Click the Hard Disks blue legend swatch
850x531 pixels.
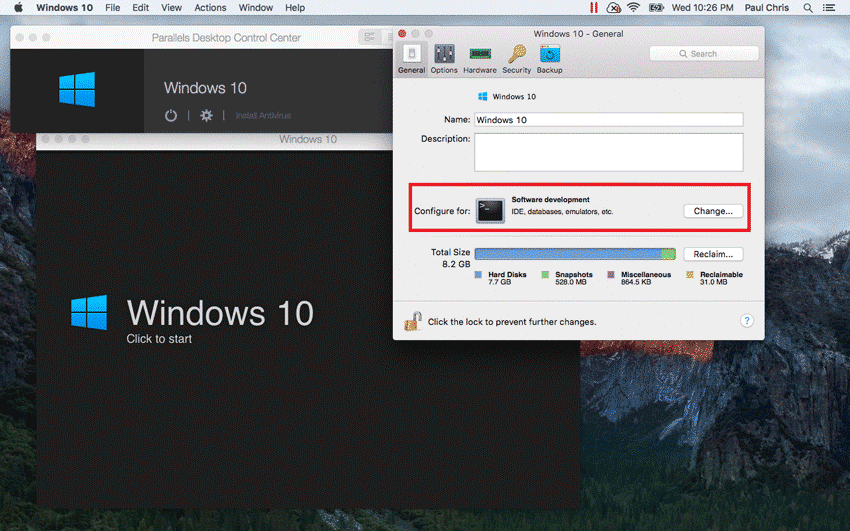478,275
